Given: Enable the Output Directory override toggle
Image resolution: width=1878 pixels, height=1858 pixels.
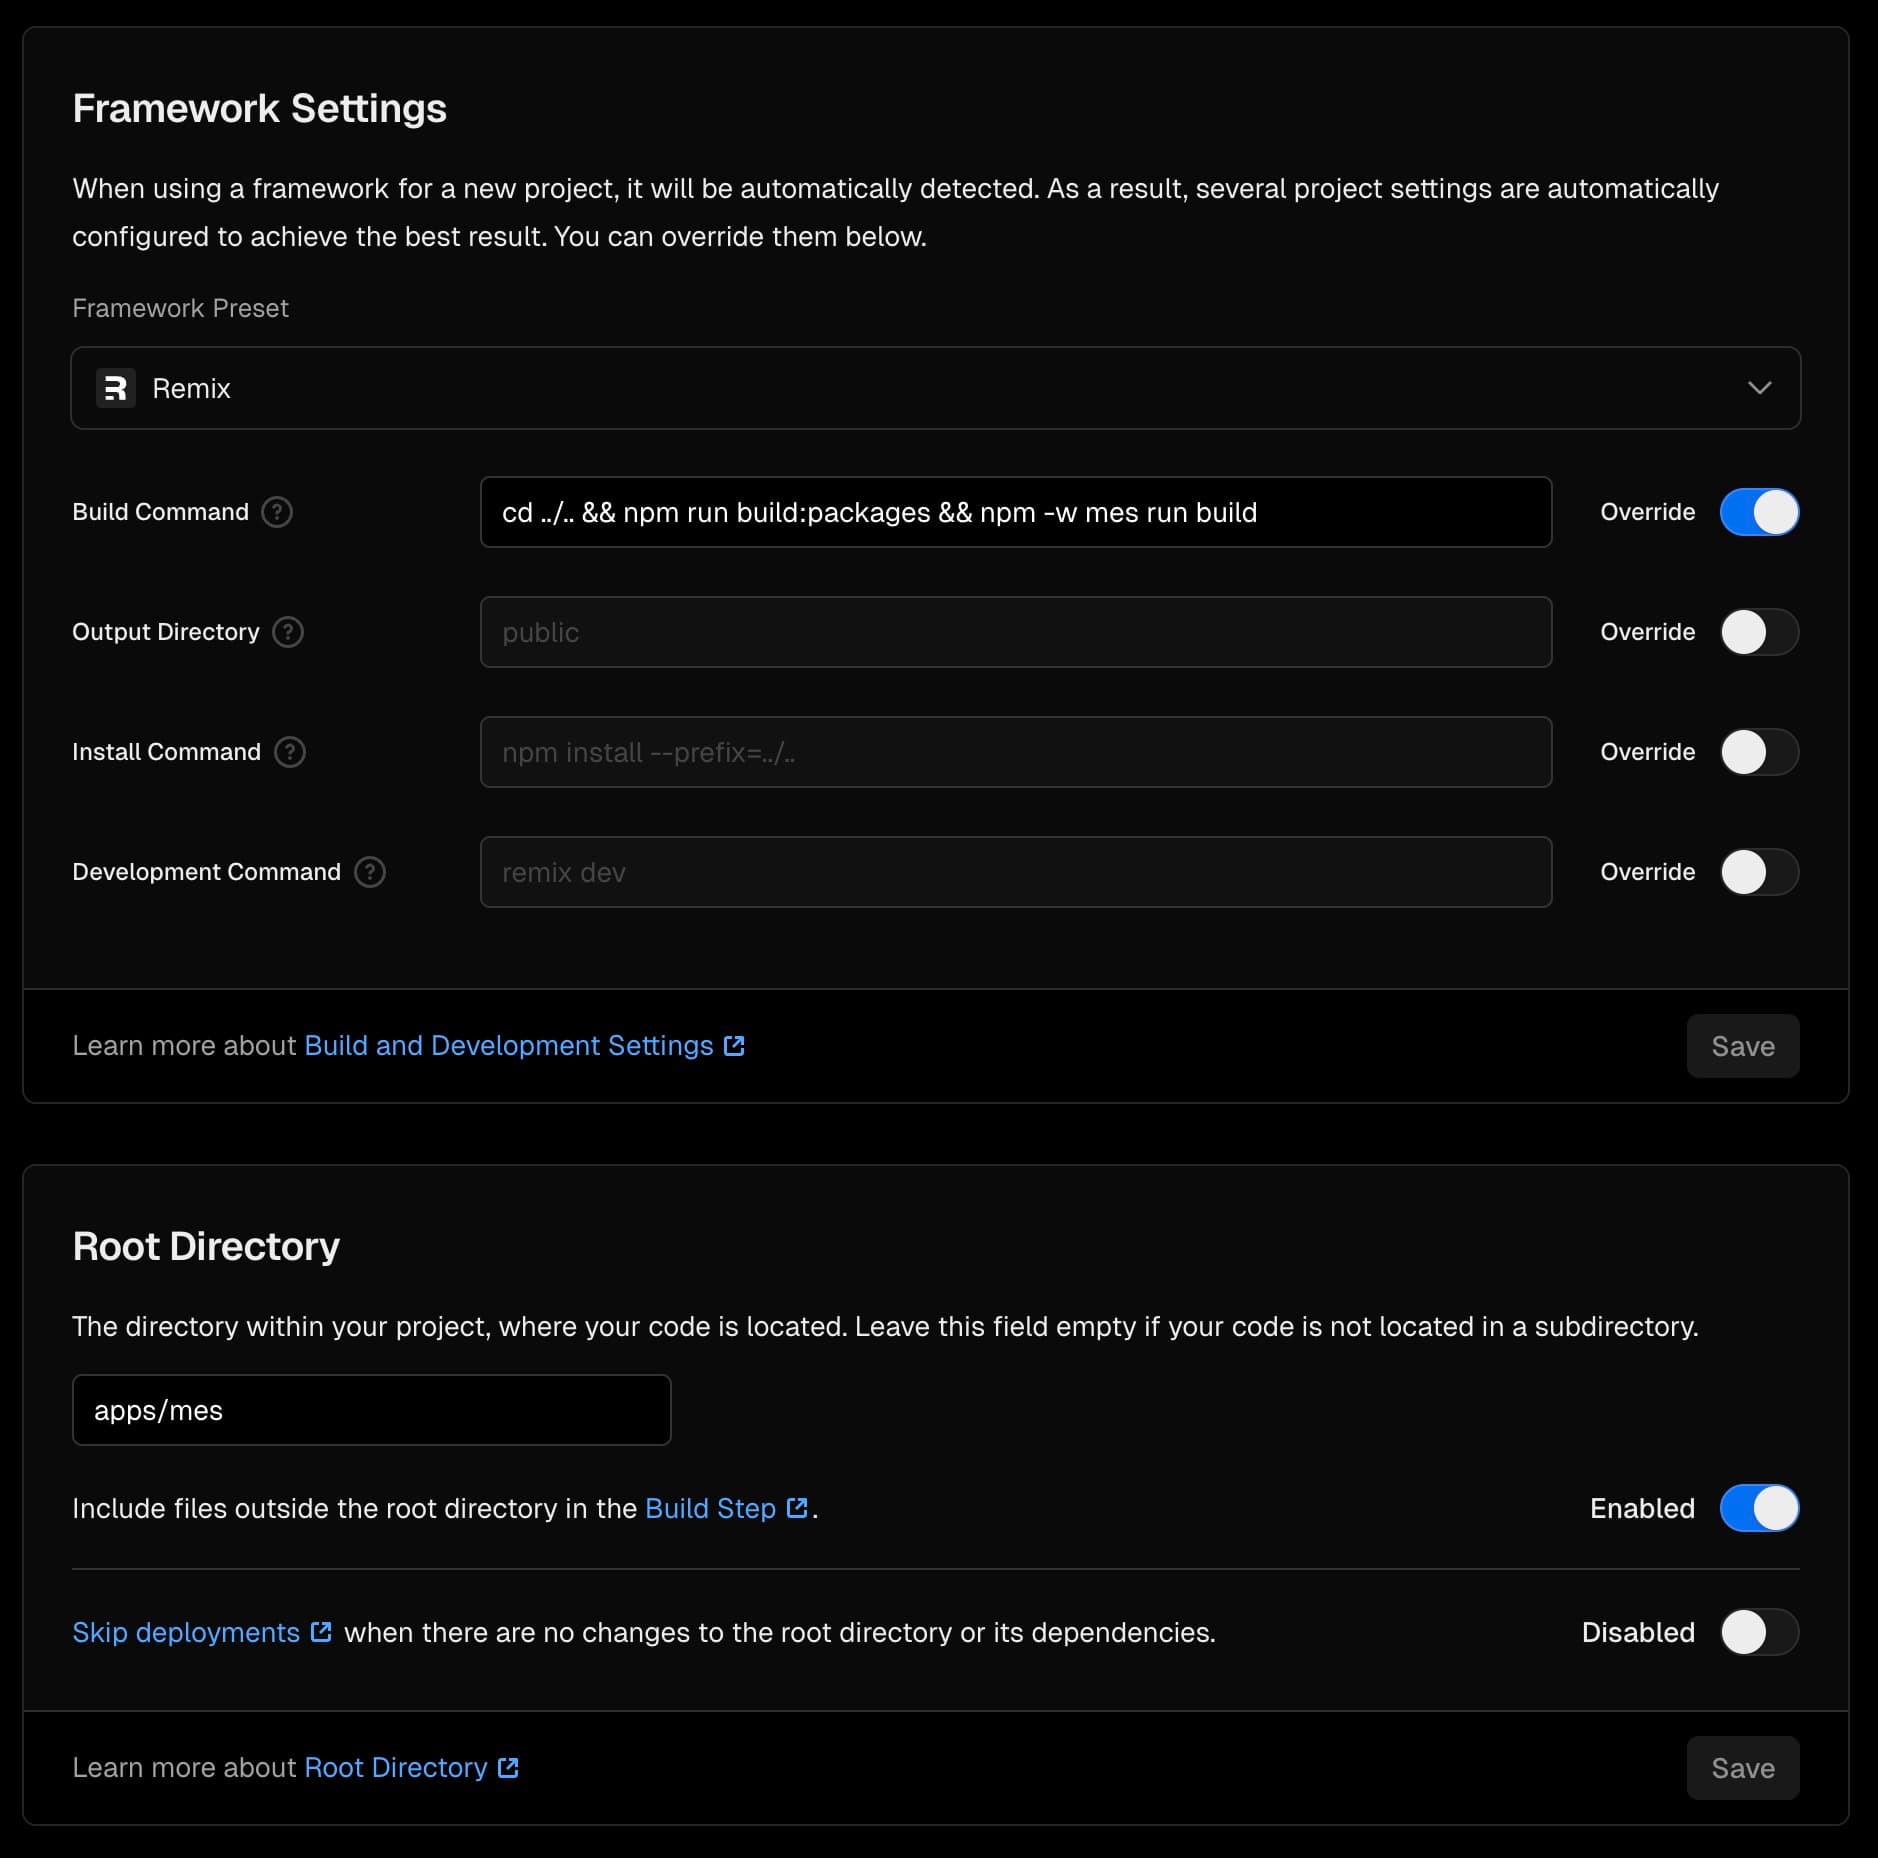Looking at the screenshot, I should click(x=1759, y=632).
